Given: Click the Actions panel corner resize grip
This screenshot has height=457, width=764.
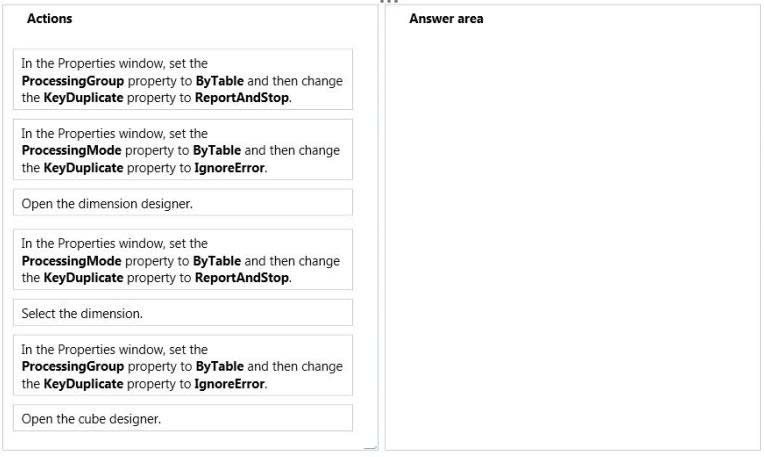Looking at the screenshot, I should pos(372,446).
